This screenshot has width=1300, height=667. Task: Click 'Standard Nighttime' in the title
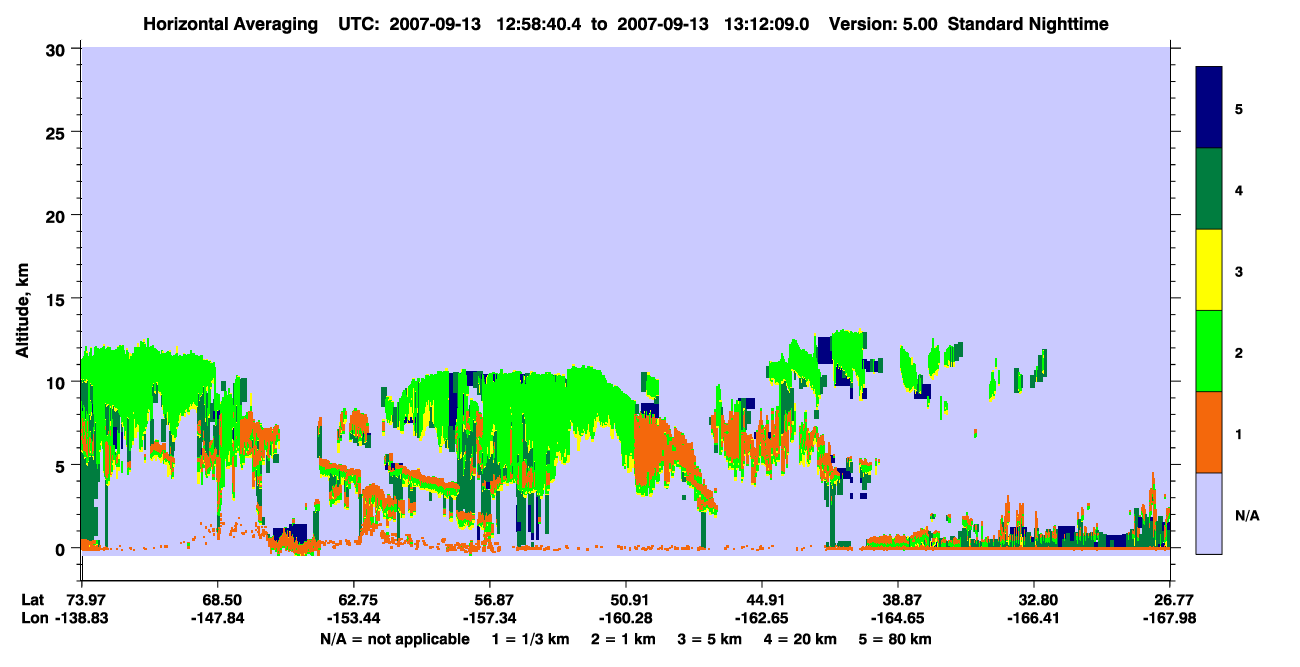1028,23
